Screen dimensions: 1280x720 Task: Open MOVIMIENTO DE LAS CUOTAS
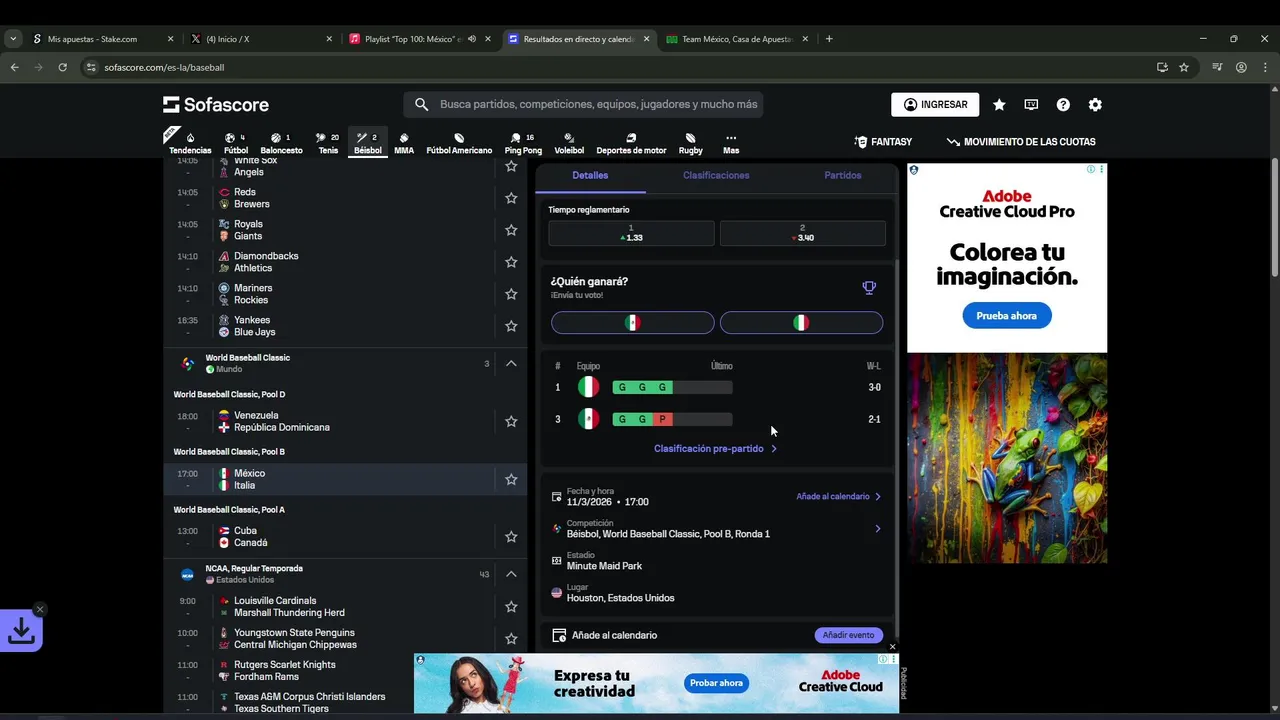1021,142
